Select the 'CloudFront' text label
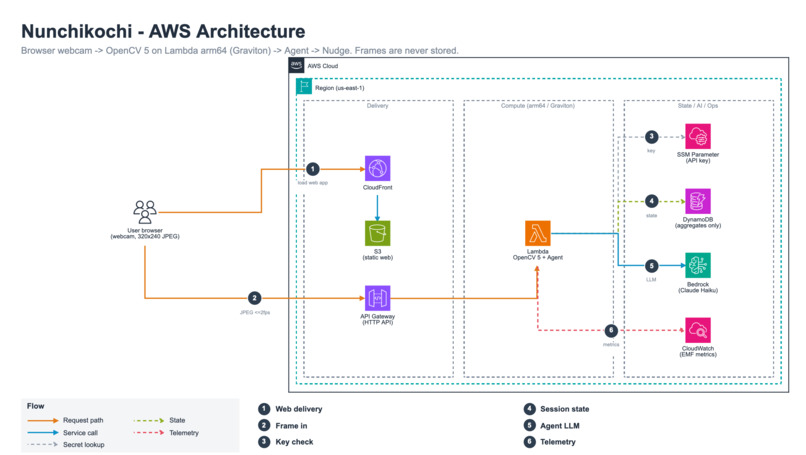 (x=377, y=188)
